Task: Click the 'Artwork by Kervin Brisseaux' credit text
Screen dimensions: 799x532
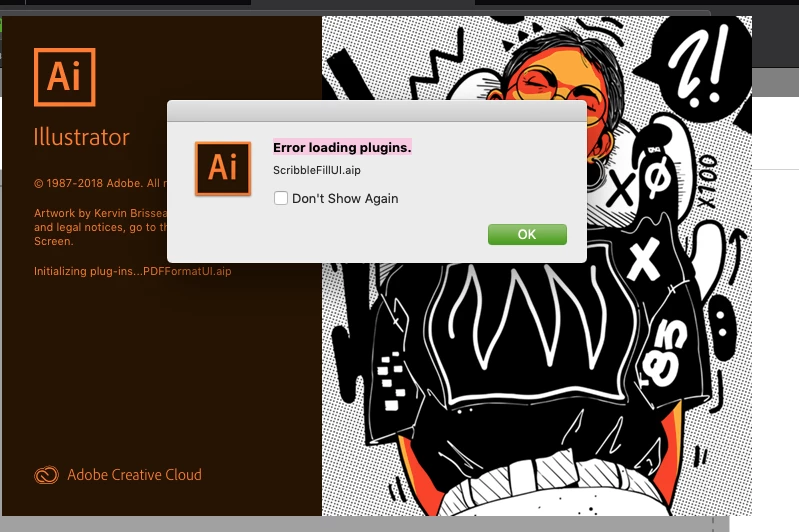Action: [100, 213]
